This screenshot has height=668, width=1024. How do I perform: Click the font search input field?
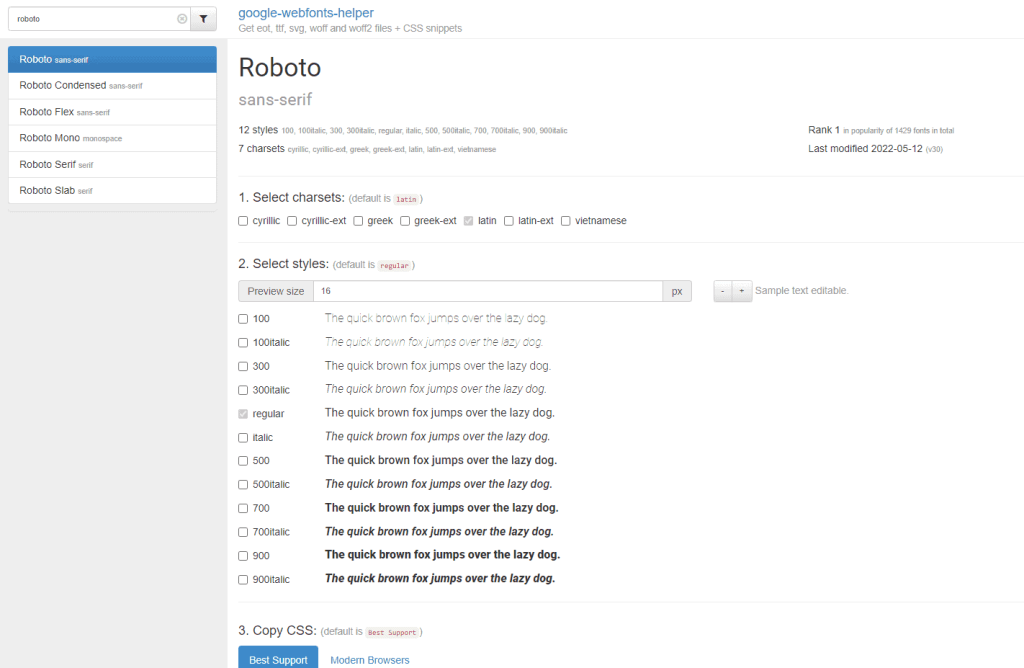[99, 19]
